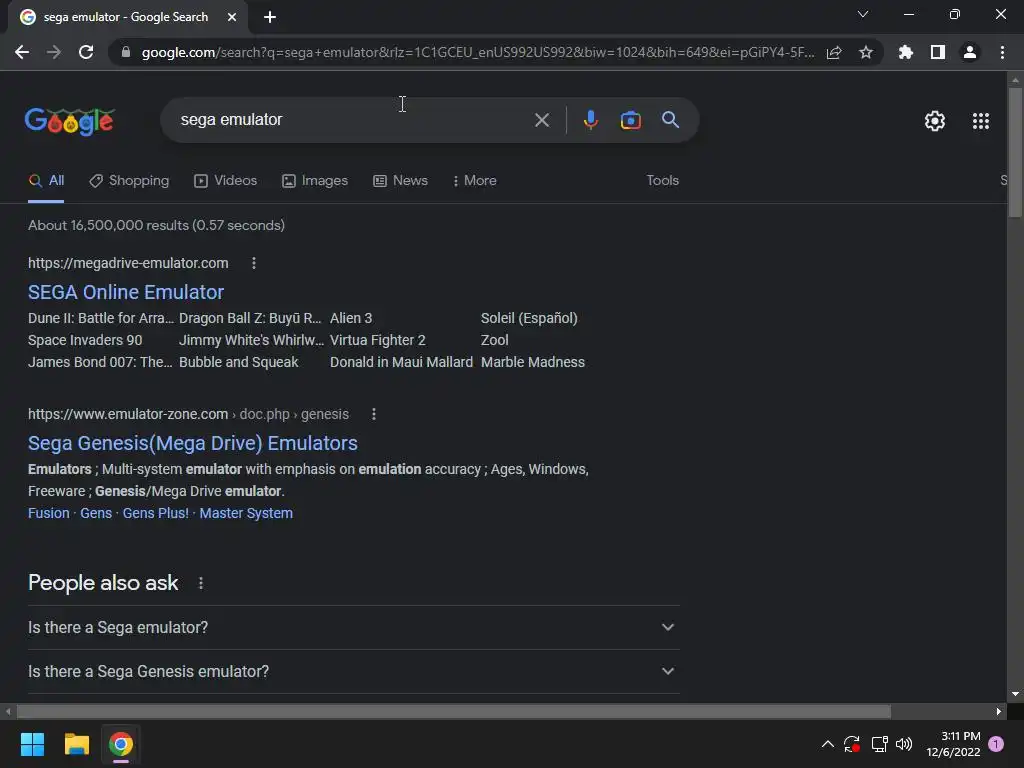
Task: Click the forward navigation arrow
Action: [54, 52]
